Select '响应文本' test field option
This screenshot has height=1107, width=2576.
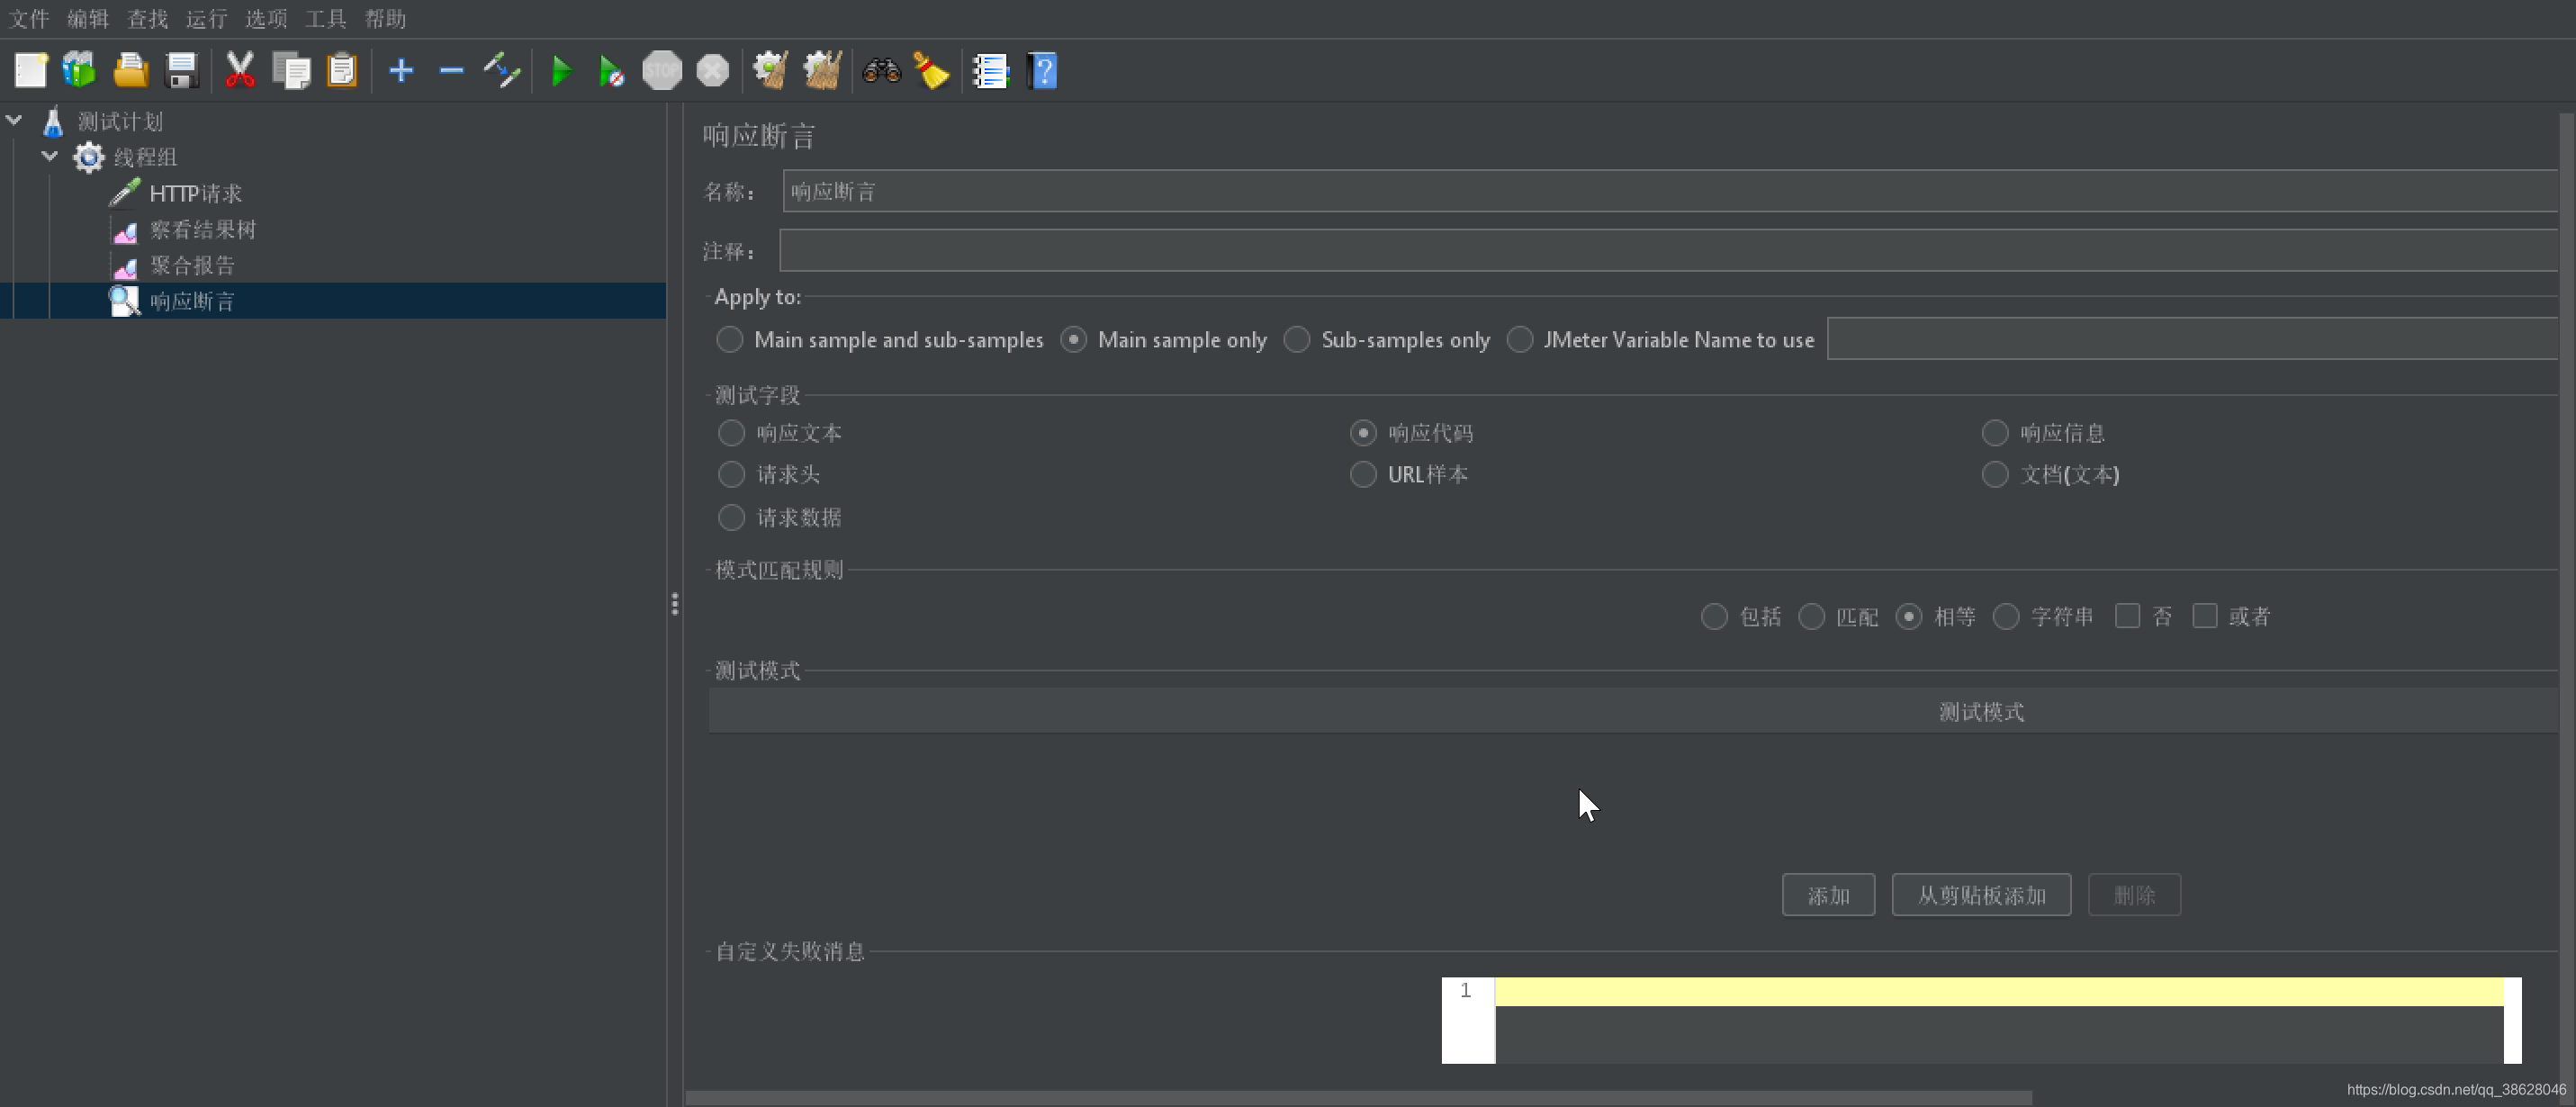(729, 432)
